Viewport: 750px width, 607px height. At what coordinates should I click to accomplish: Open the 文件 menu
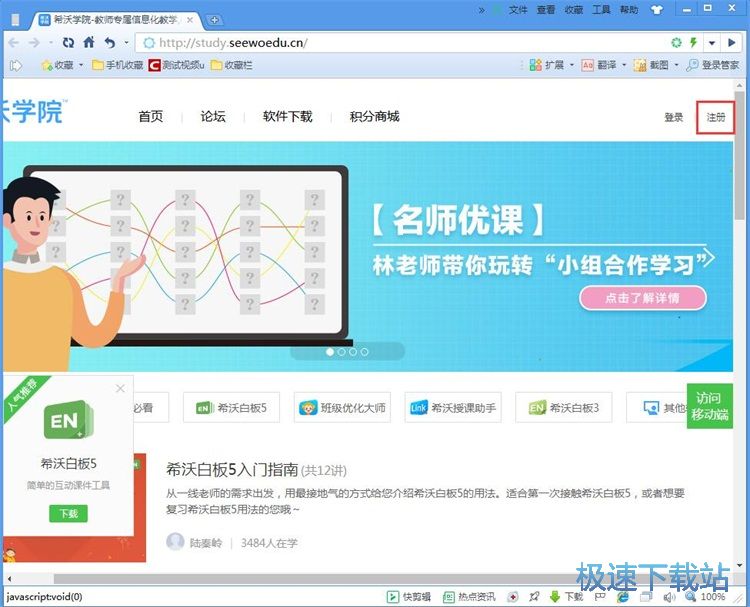tap(518, 10)
